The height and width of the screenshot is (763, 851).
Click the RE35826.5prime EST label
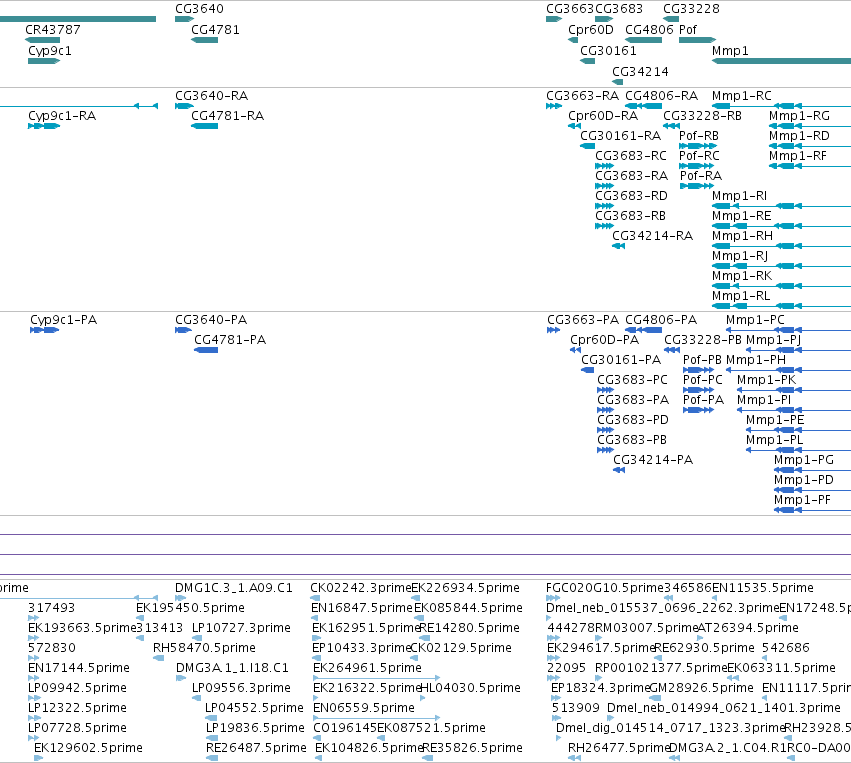pos(472,748)
